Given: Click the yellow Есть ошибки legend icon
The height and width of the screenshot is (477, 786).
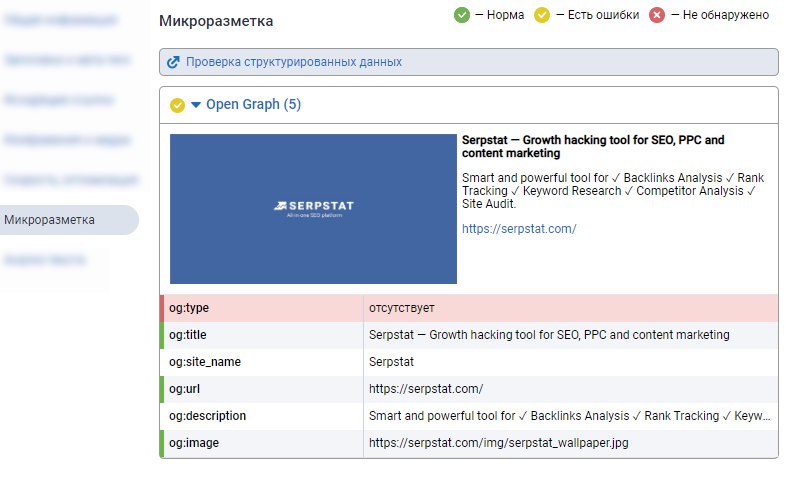Looking at the screenshot, I should [541, 15].
